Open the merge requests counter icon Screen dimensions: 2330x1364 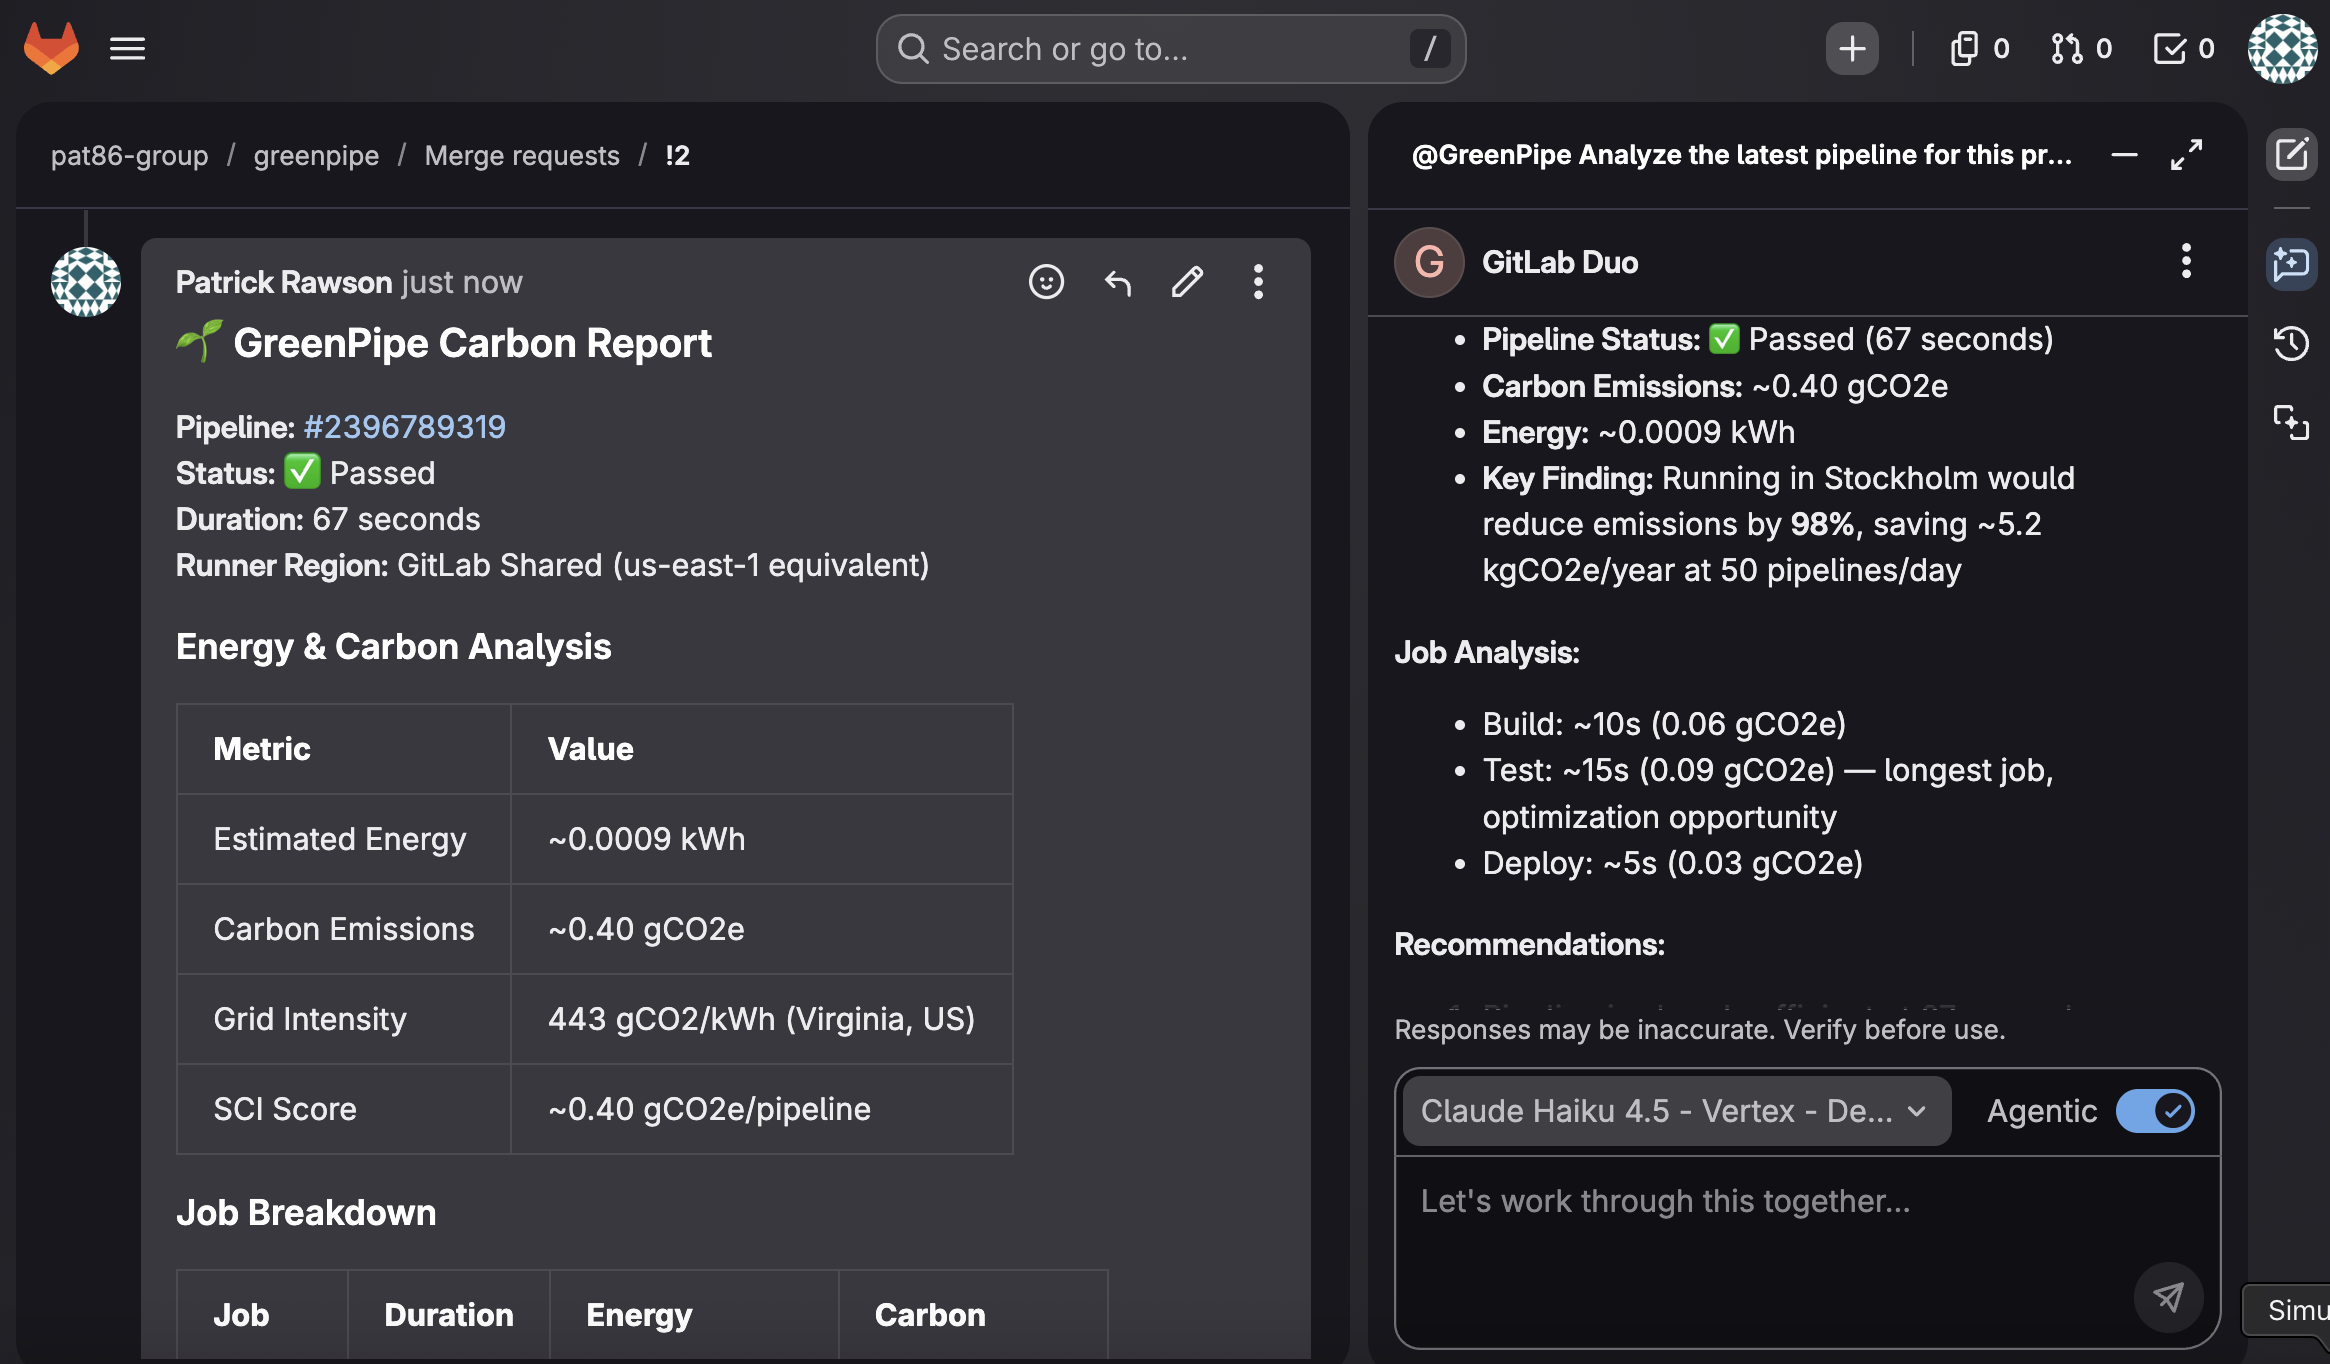(x=2081, y=48)
